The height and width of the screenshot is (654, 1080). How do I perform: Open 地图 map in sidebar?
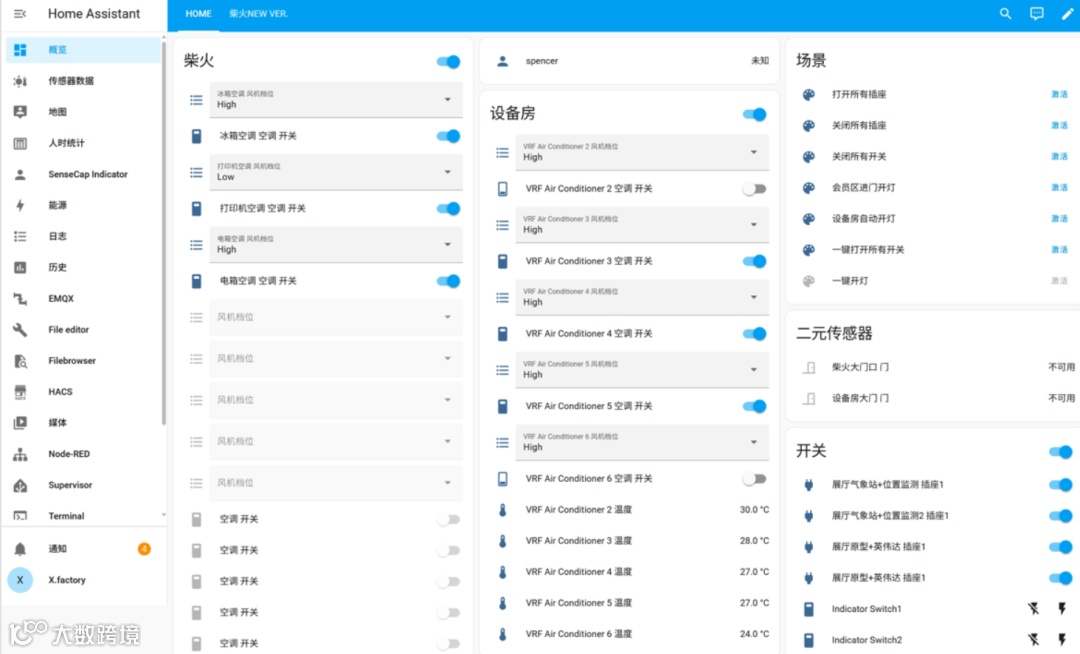pyautogui.click(x=83, y=112)
